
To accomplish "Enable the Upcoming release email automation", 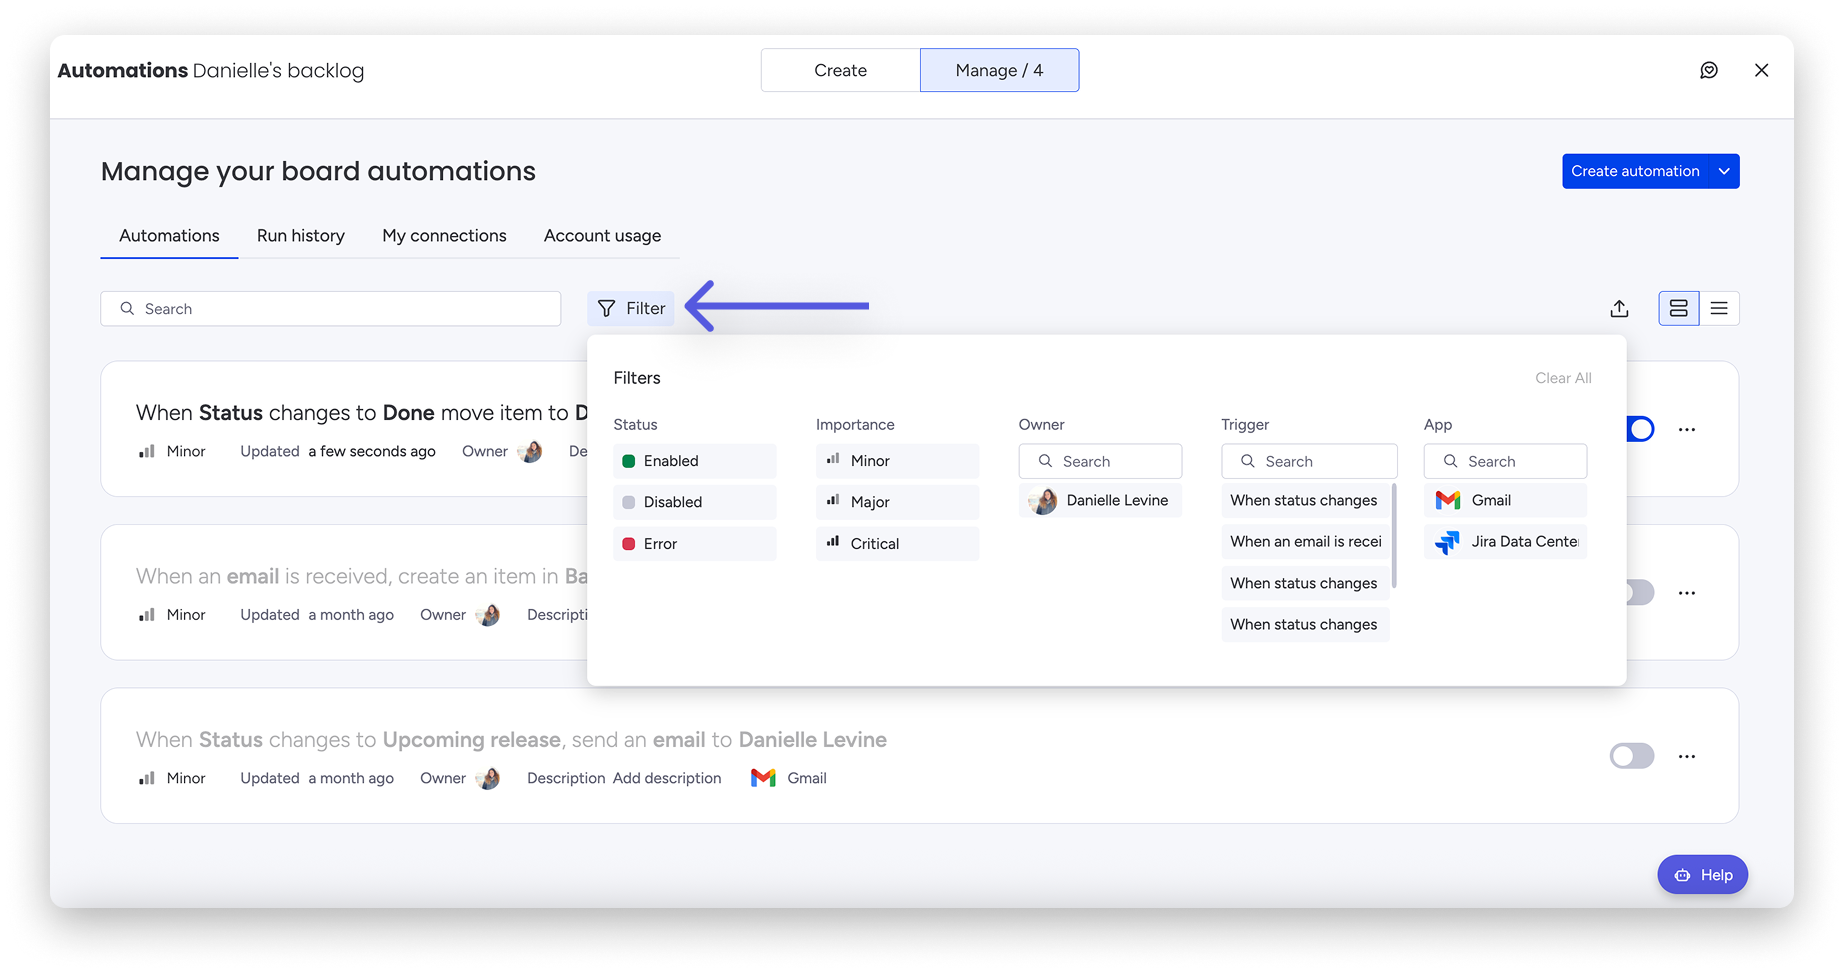I will (1632, 756).
